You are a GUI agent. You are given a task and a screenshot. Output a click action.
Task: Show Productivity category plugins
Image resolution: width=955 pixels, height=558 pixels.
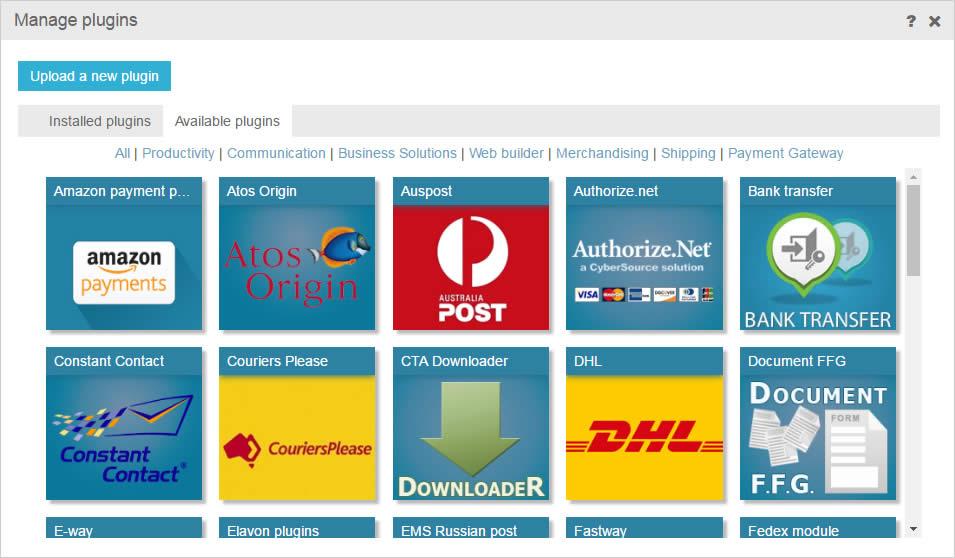coord(178,153)
